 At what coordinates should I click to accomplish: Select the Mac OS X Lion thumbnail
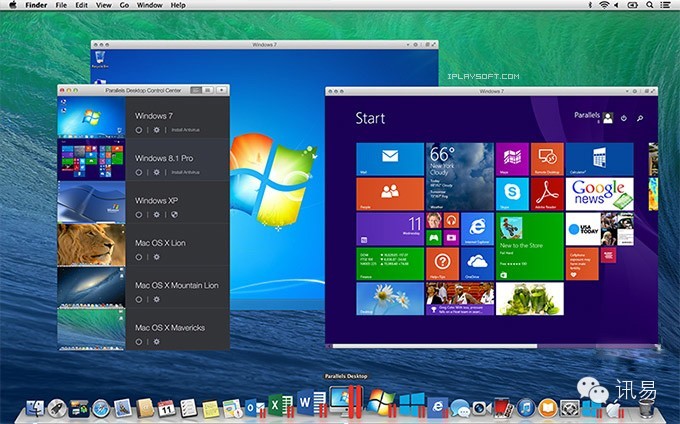[92, 245]
